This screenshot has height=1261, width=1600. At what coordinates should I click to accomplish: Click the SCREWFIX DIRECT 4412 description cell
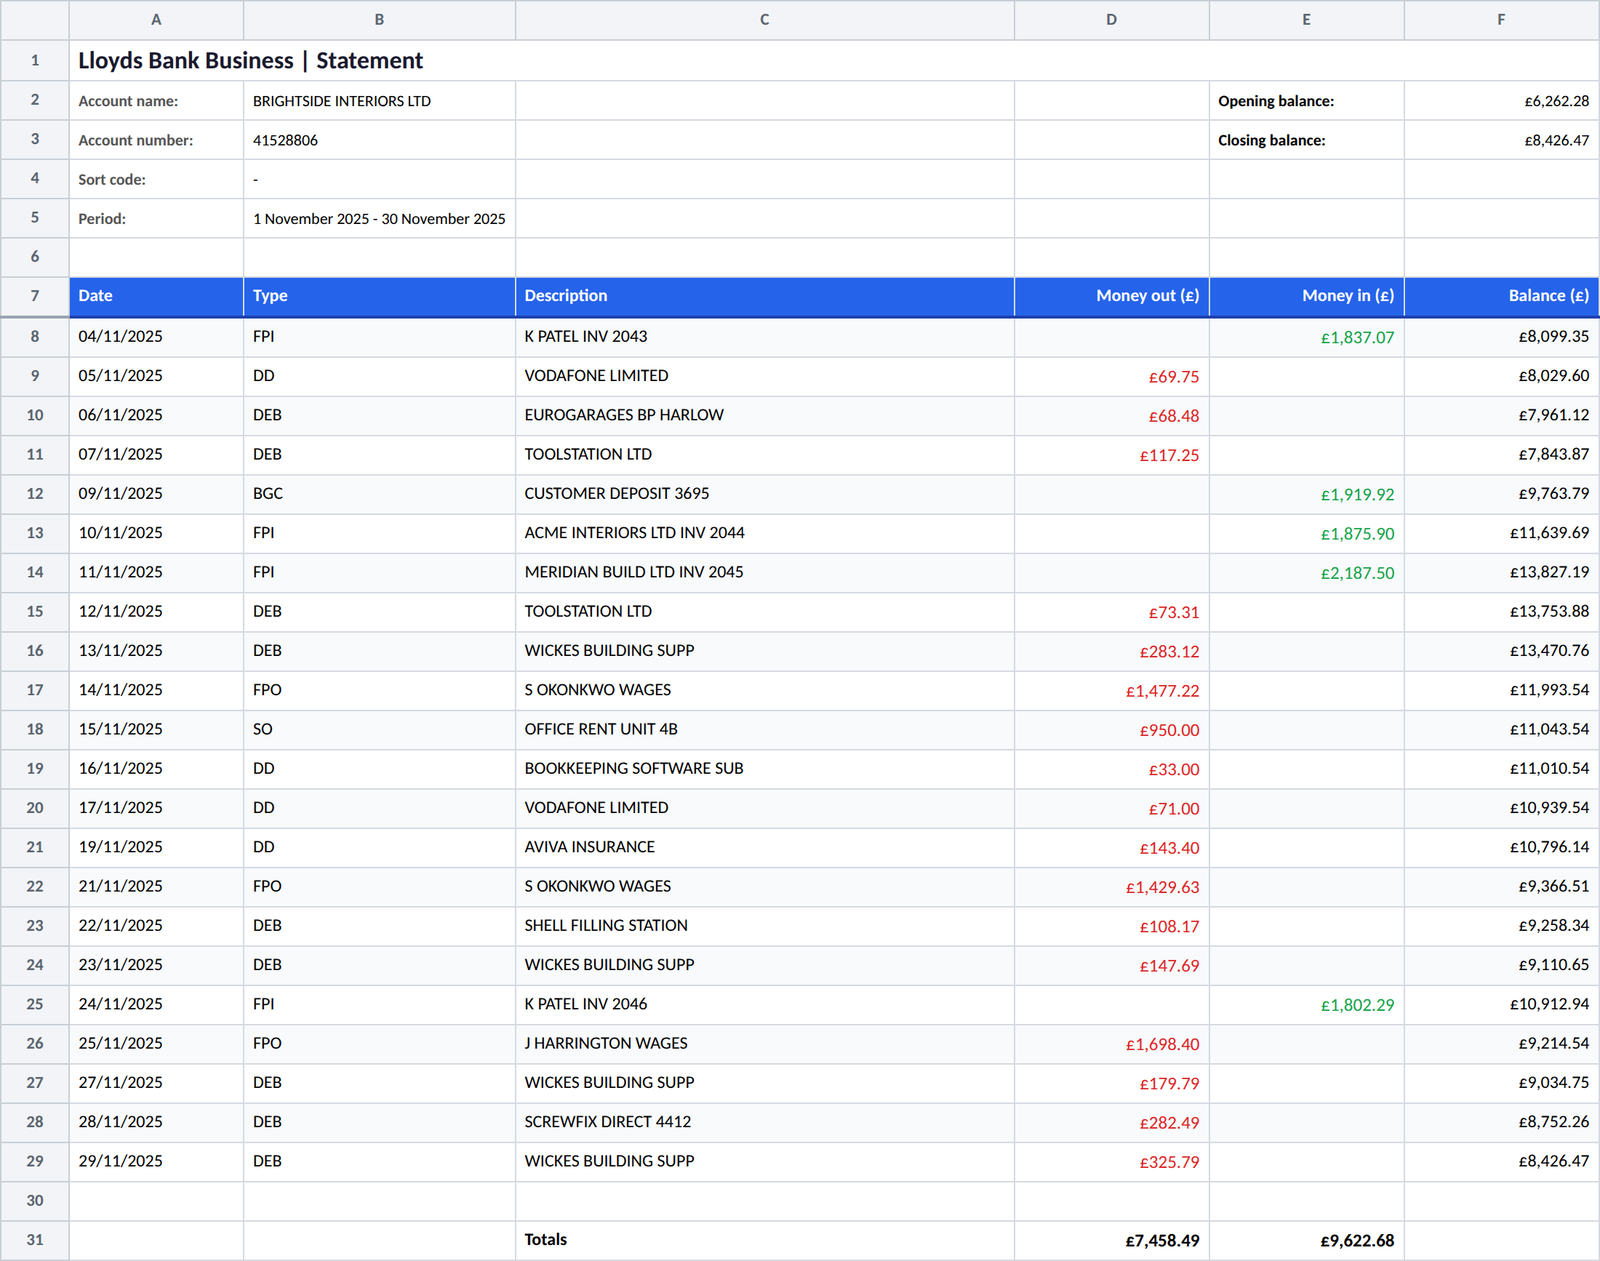point(764,1122)
